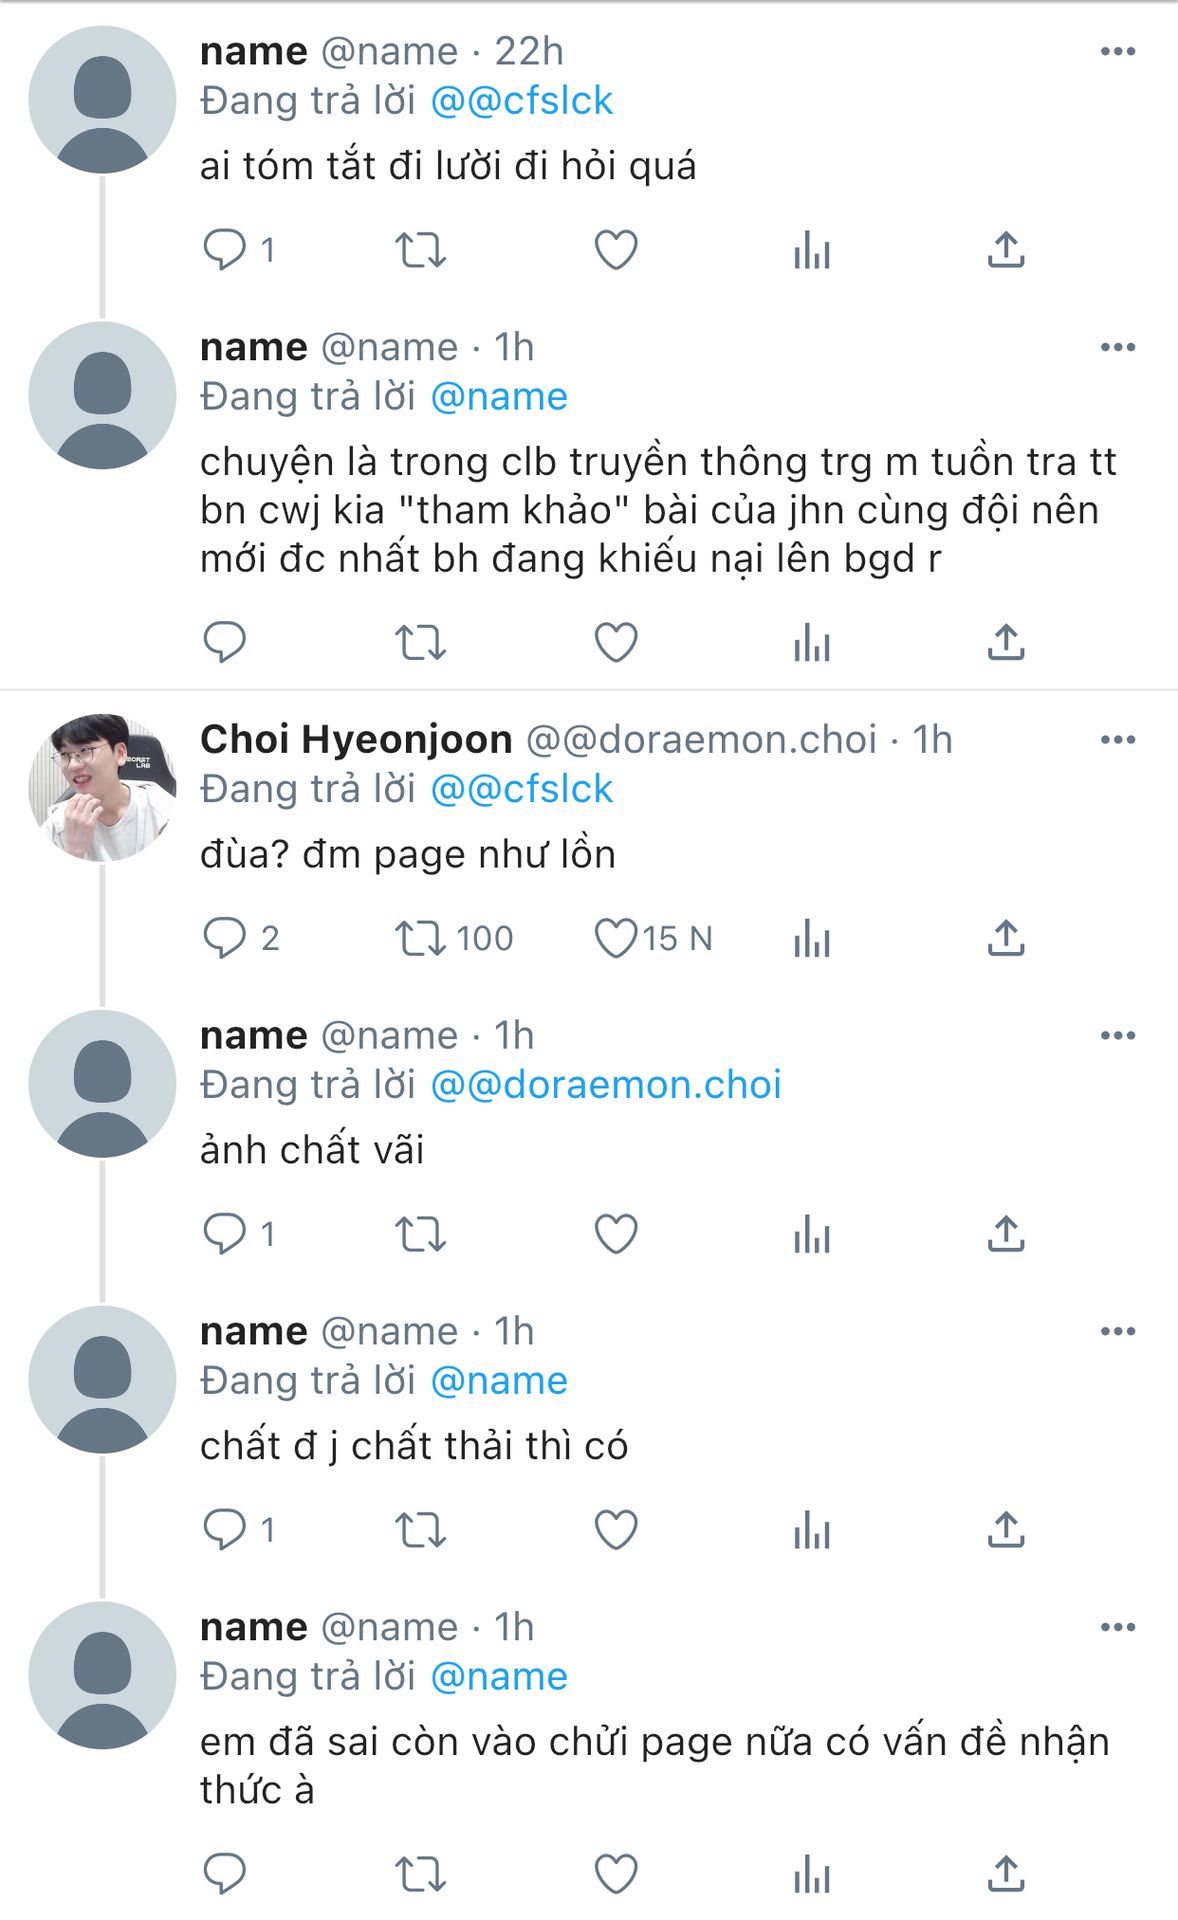Like Choi Hyeonjoon's tweet with 15 N likes

(616, 938)
